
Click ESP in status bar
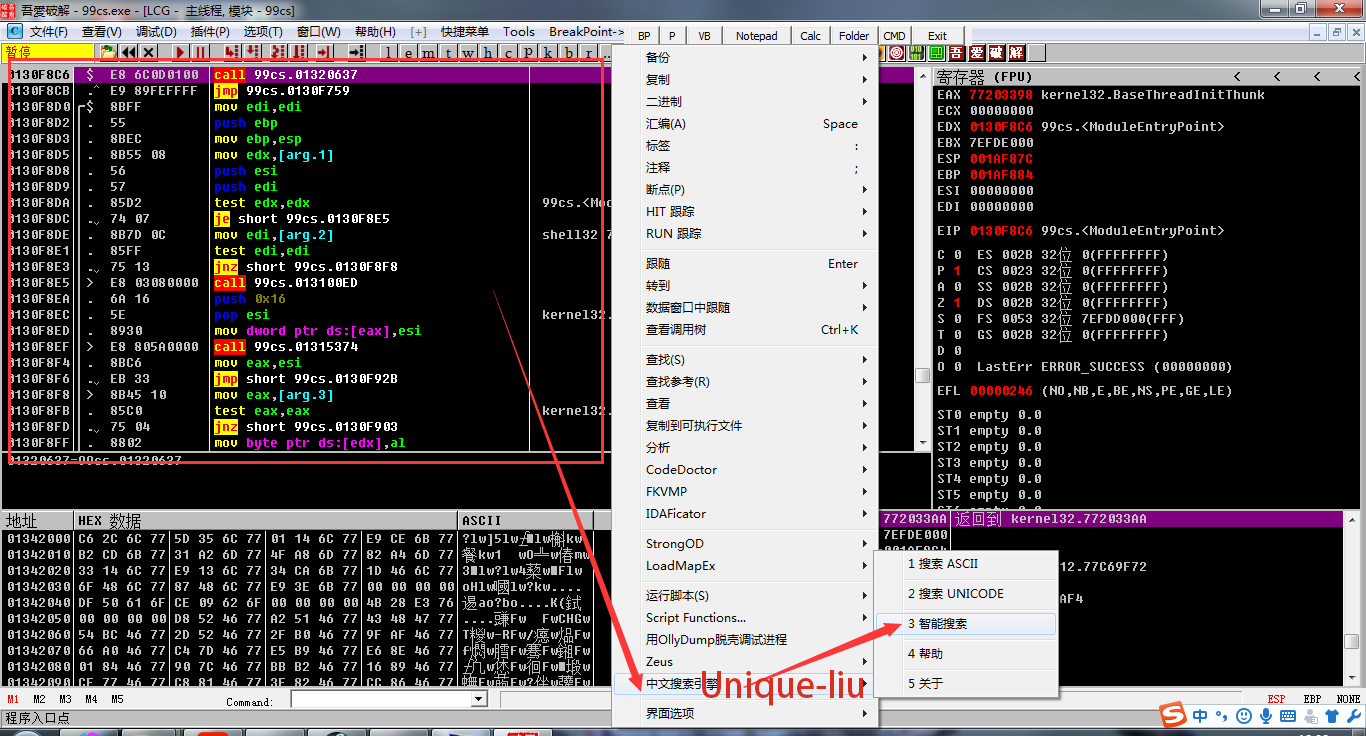tap(1277, 699)
